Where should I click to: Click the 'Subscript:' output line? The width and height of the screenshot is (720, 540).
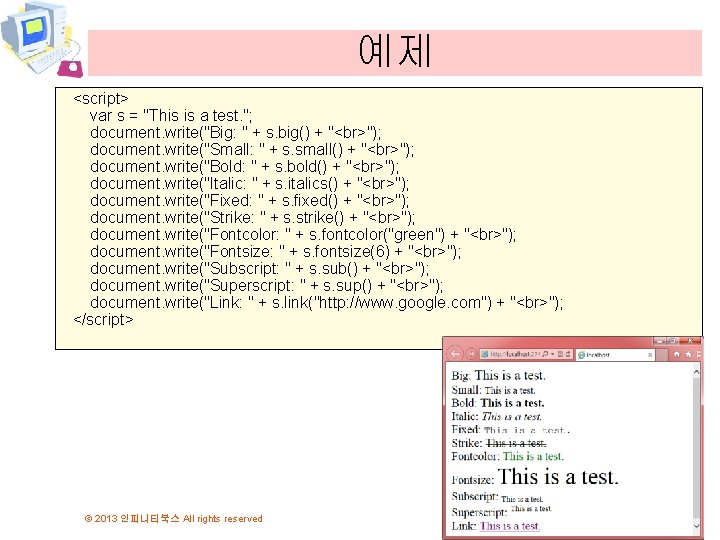(497, 497)
